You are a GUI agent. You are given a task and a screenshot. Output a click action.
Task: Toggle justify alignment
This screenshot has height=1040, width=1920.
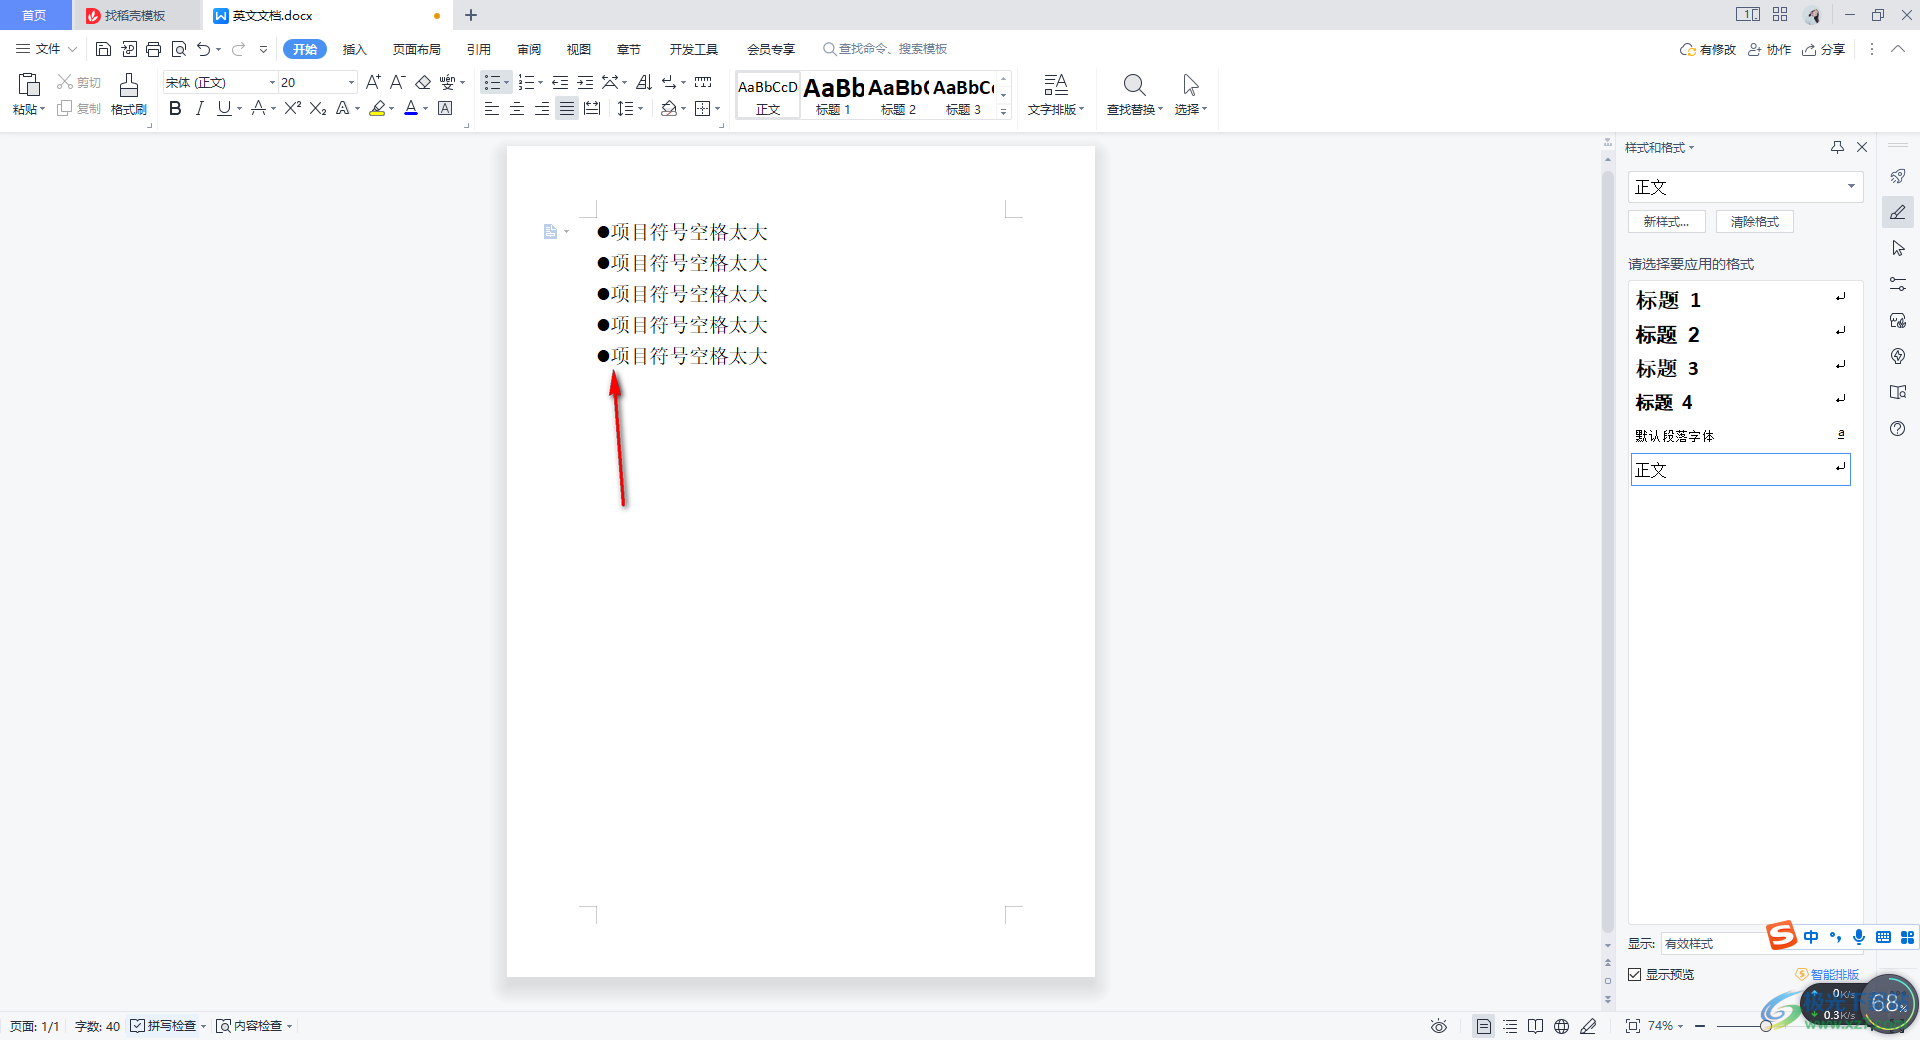click(x=567, y=108)
